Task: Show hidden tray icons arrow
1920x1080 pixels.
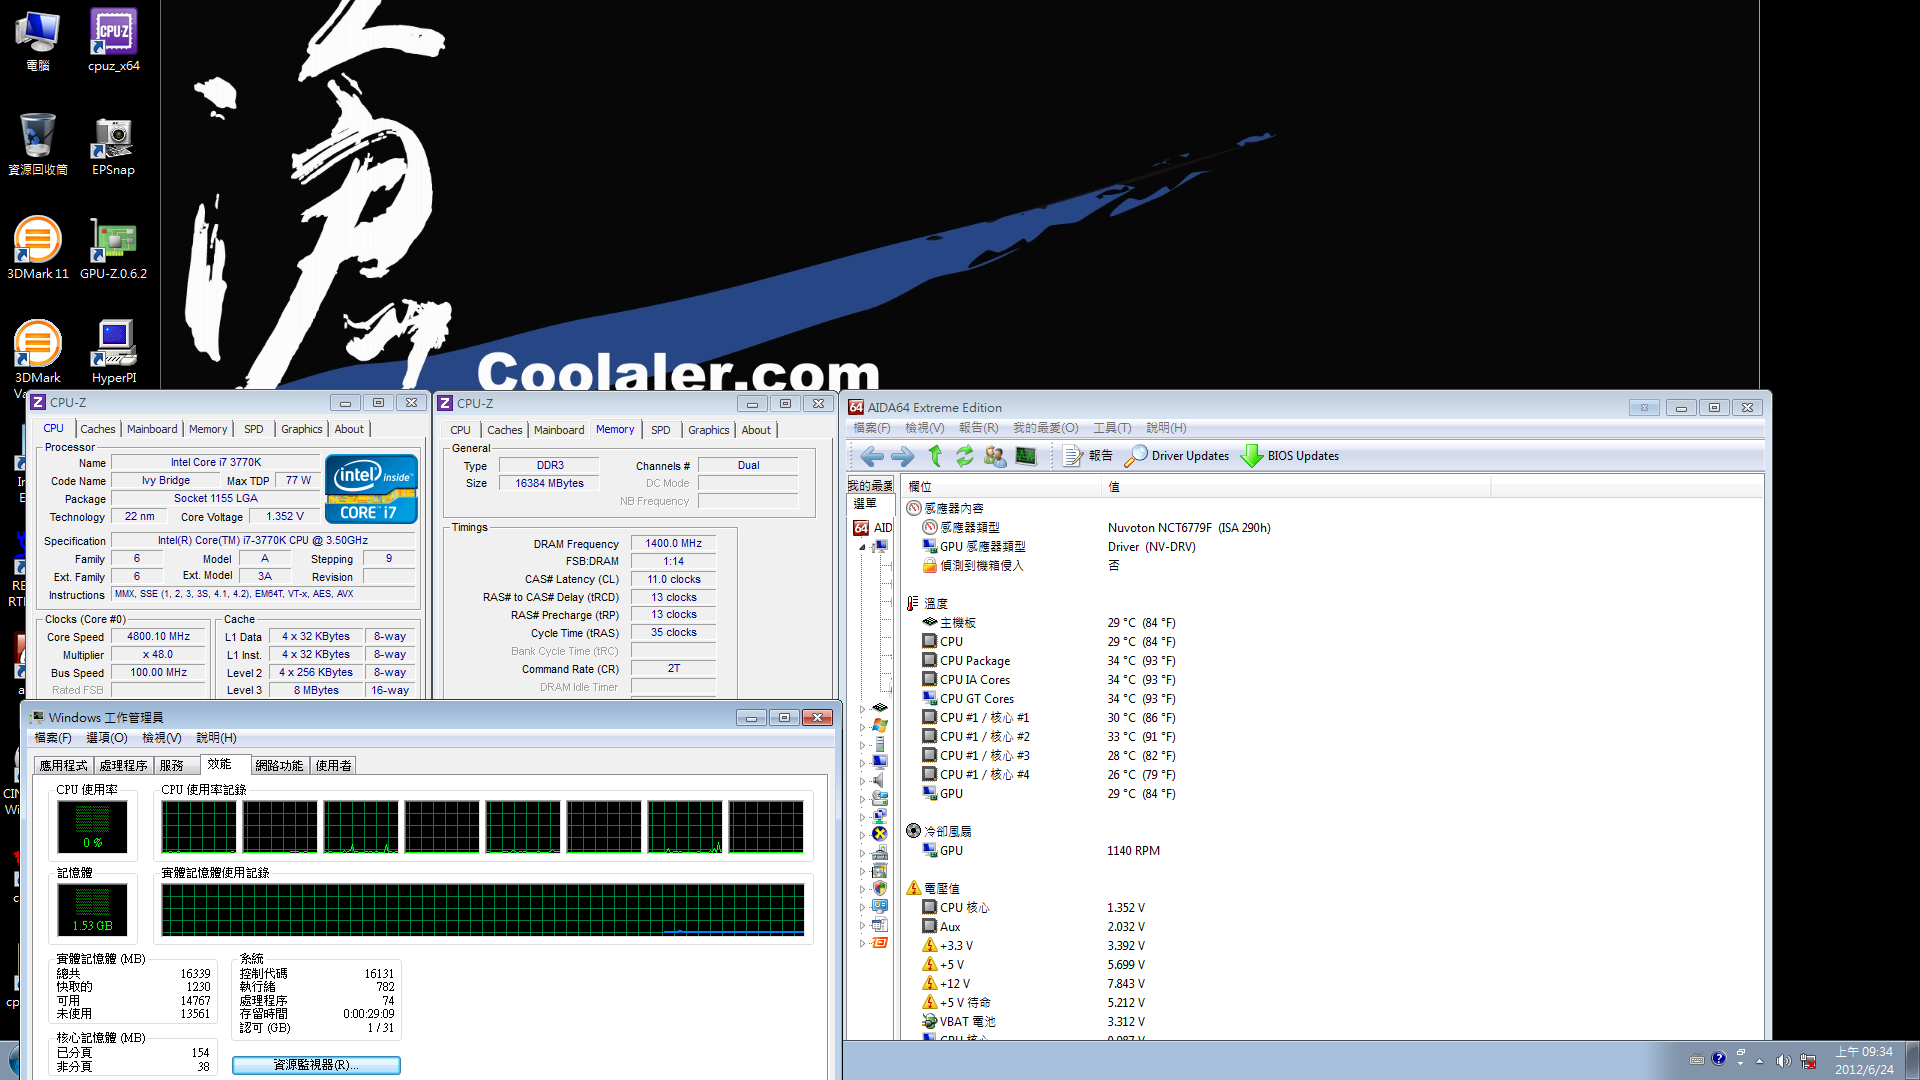Action: pyautogui.click(x=1760, y=1061)
